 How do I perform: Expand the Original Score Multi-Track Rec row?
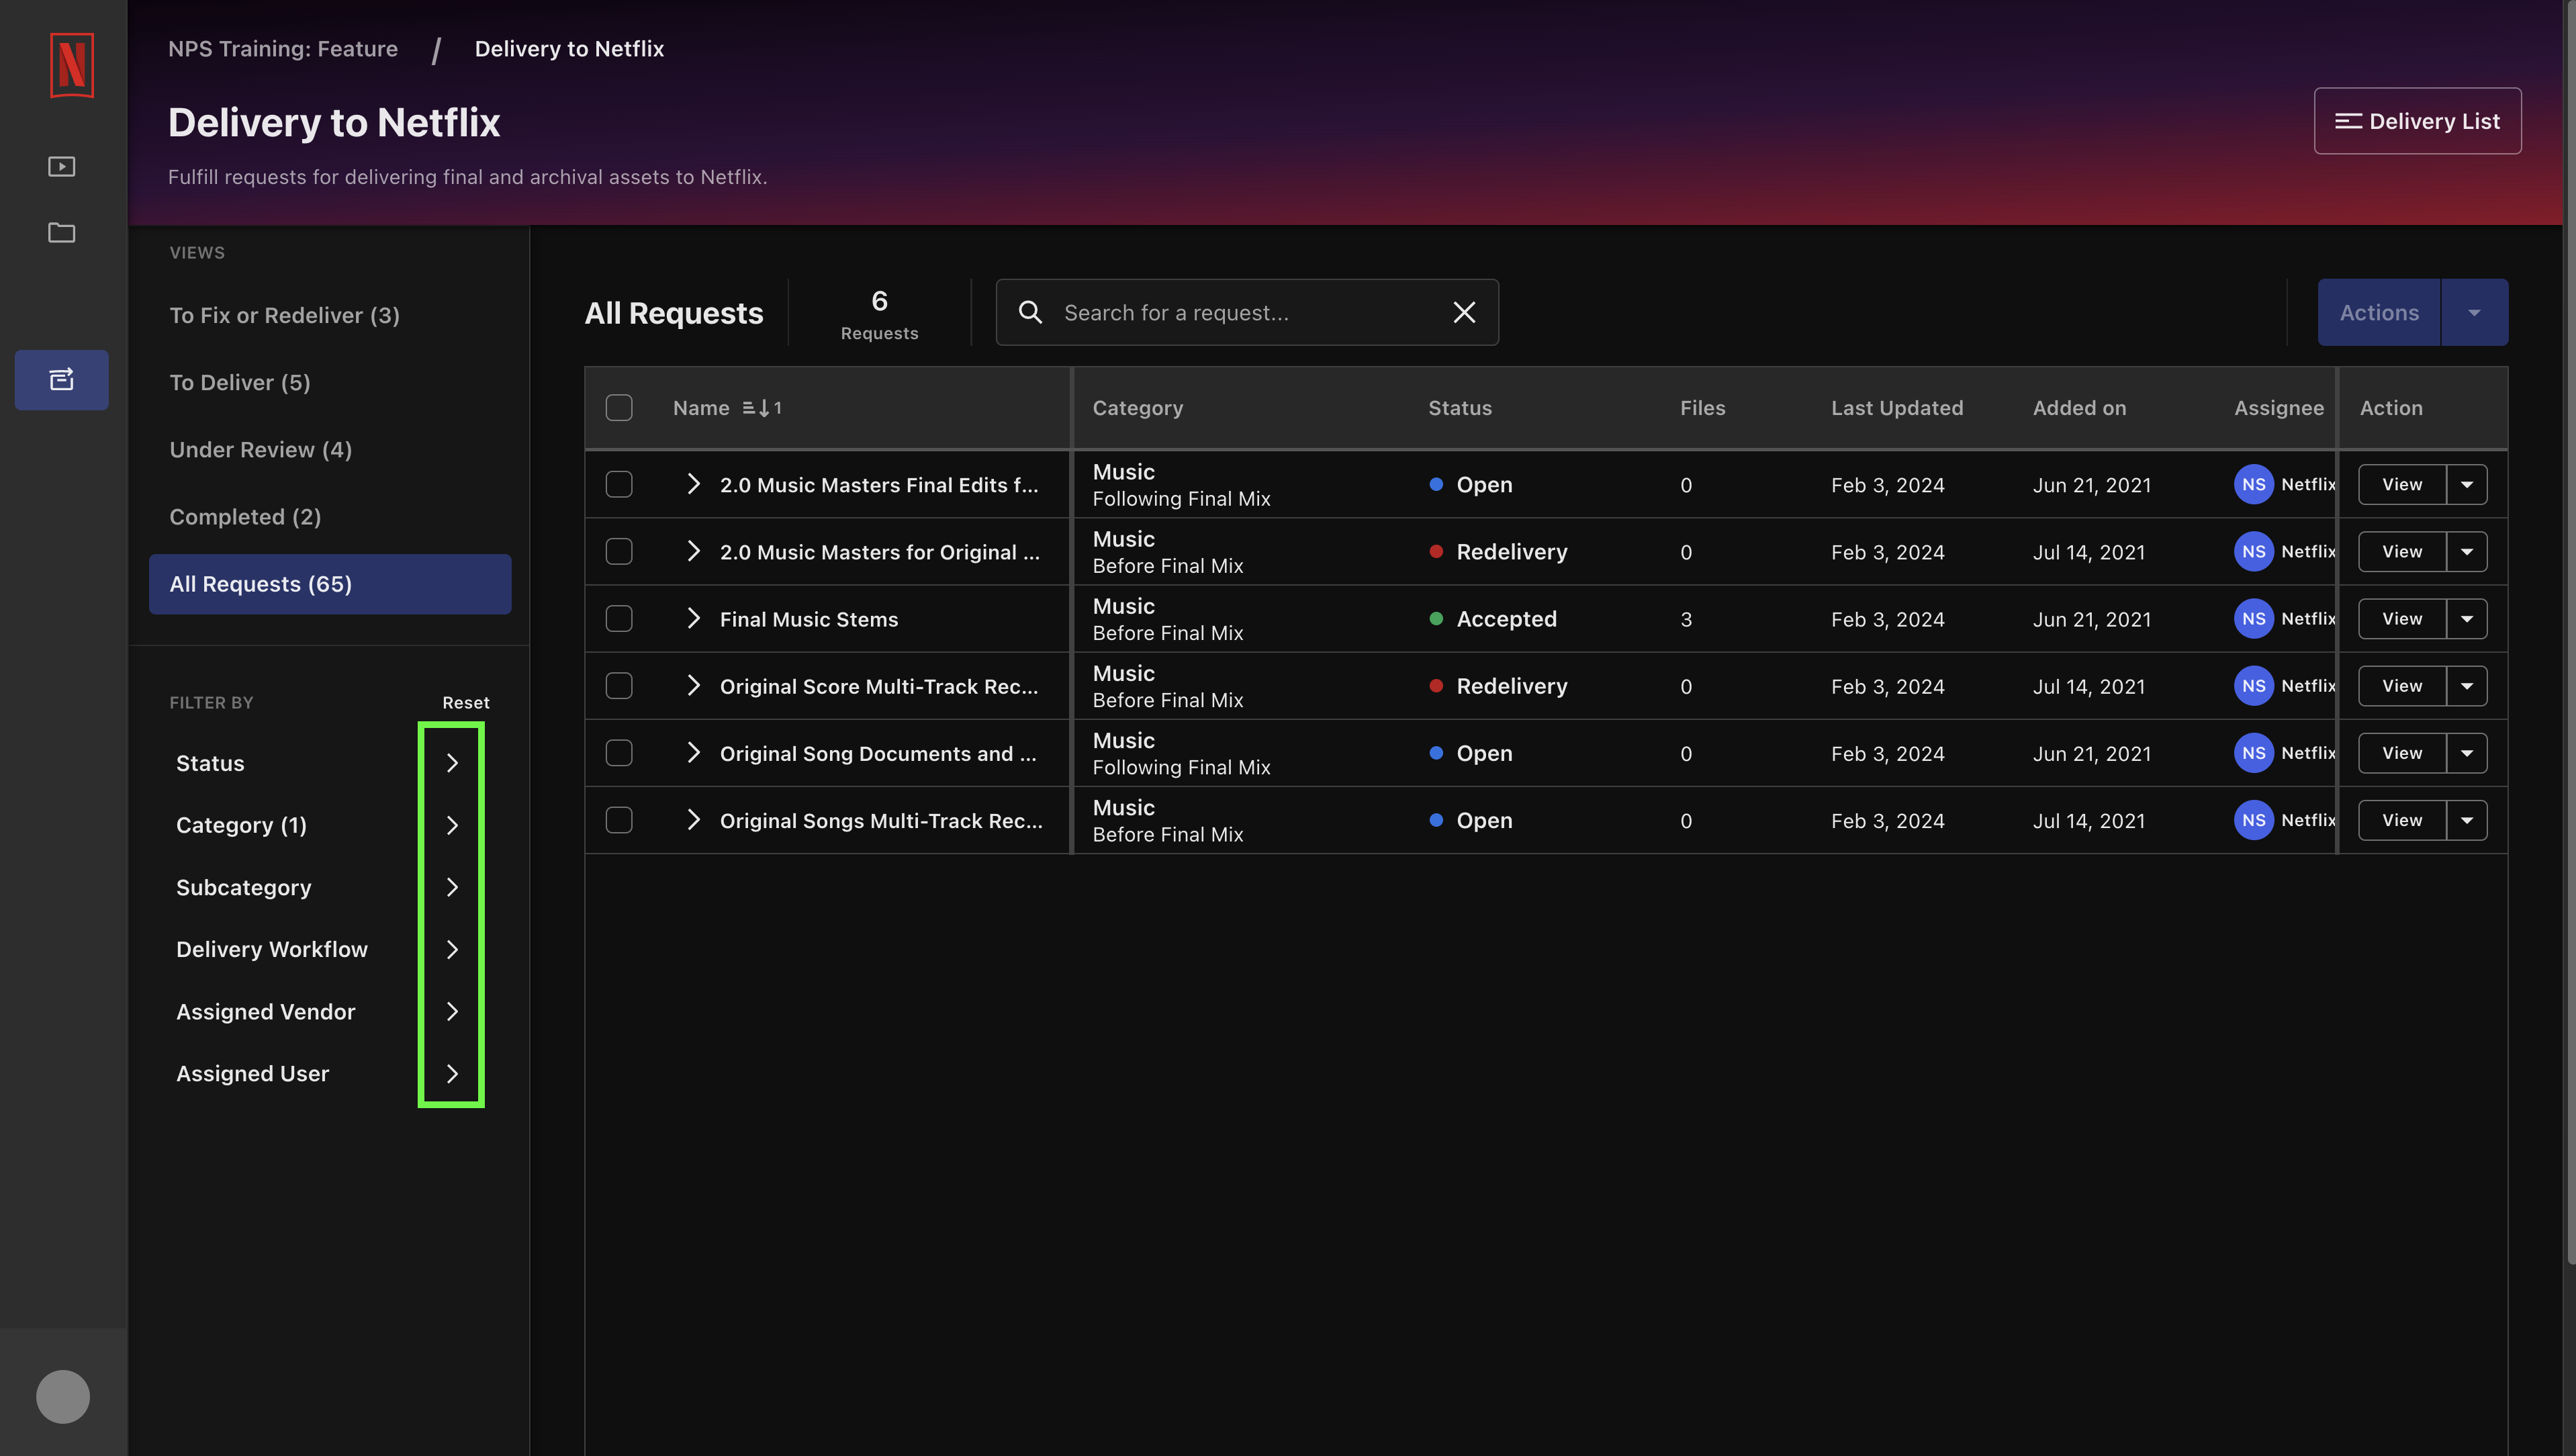(x=693, y=686)
